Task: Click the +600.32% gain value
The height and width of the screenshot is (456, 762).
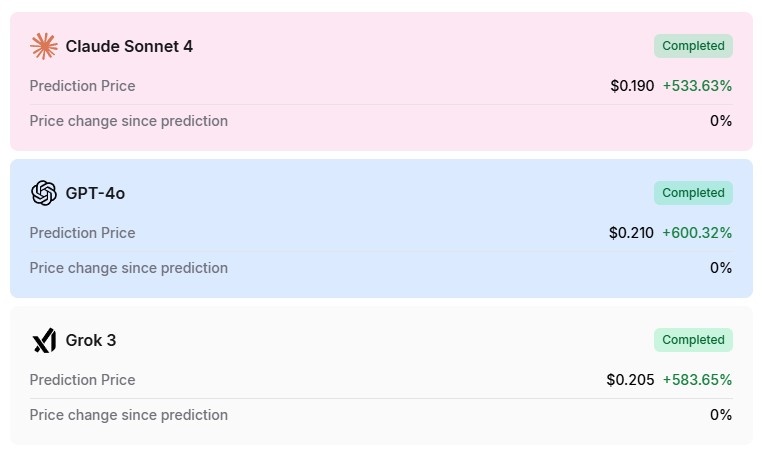Action: (x=697, y=233)
